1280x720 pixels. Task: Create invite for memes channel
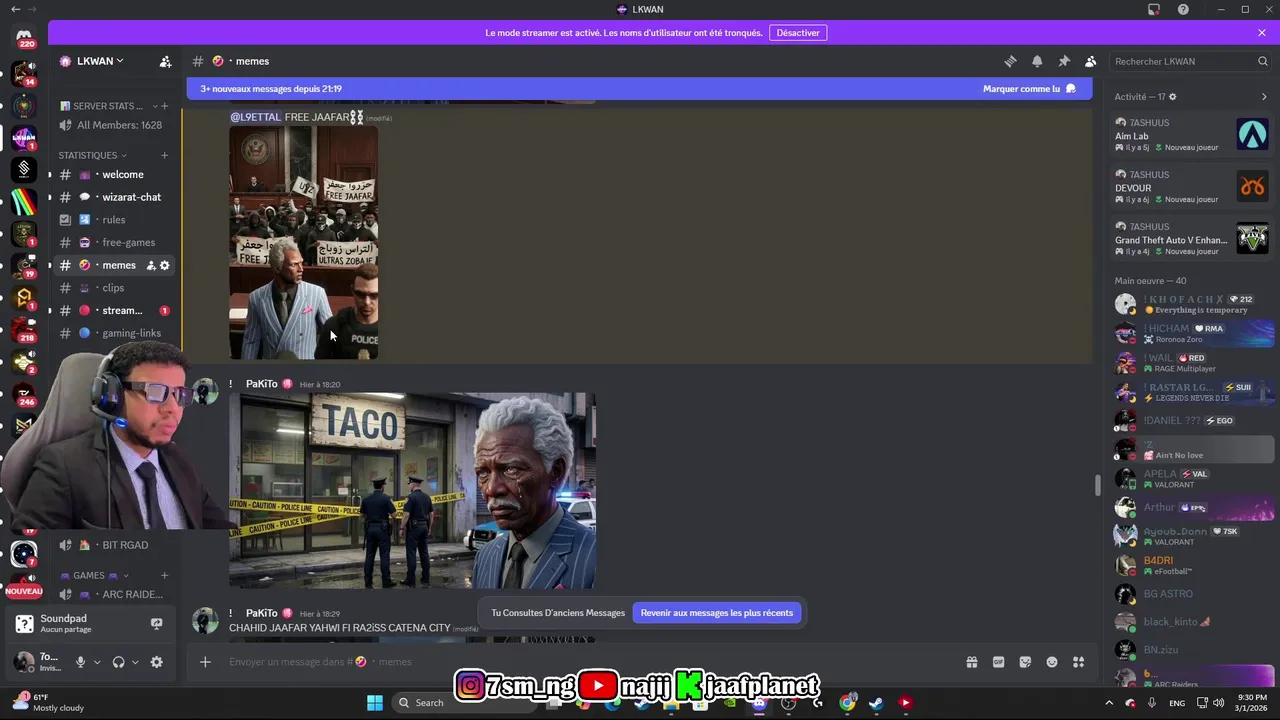151,265
